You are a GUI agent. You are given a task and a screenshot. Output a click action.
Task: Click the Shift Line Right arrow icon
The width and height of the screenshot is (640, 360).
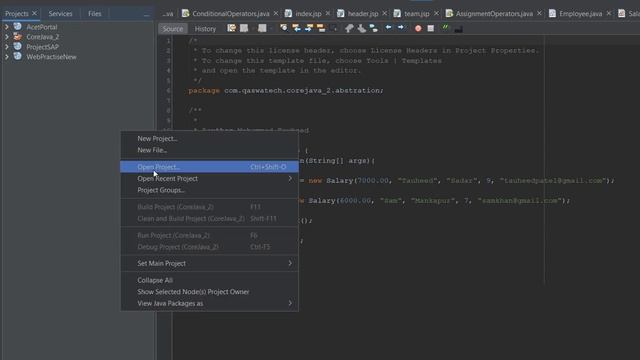pos(401,28)
